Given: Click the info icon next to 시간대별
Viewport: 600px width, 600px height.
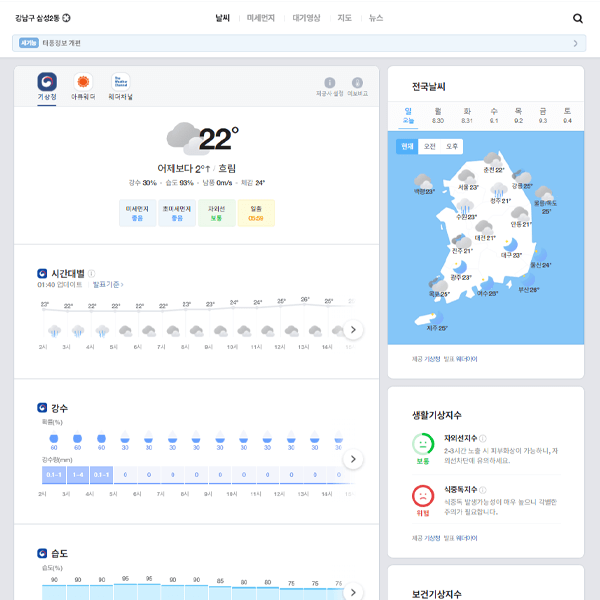Looking at the screenshot, I should [x=91, y=273].
